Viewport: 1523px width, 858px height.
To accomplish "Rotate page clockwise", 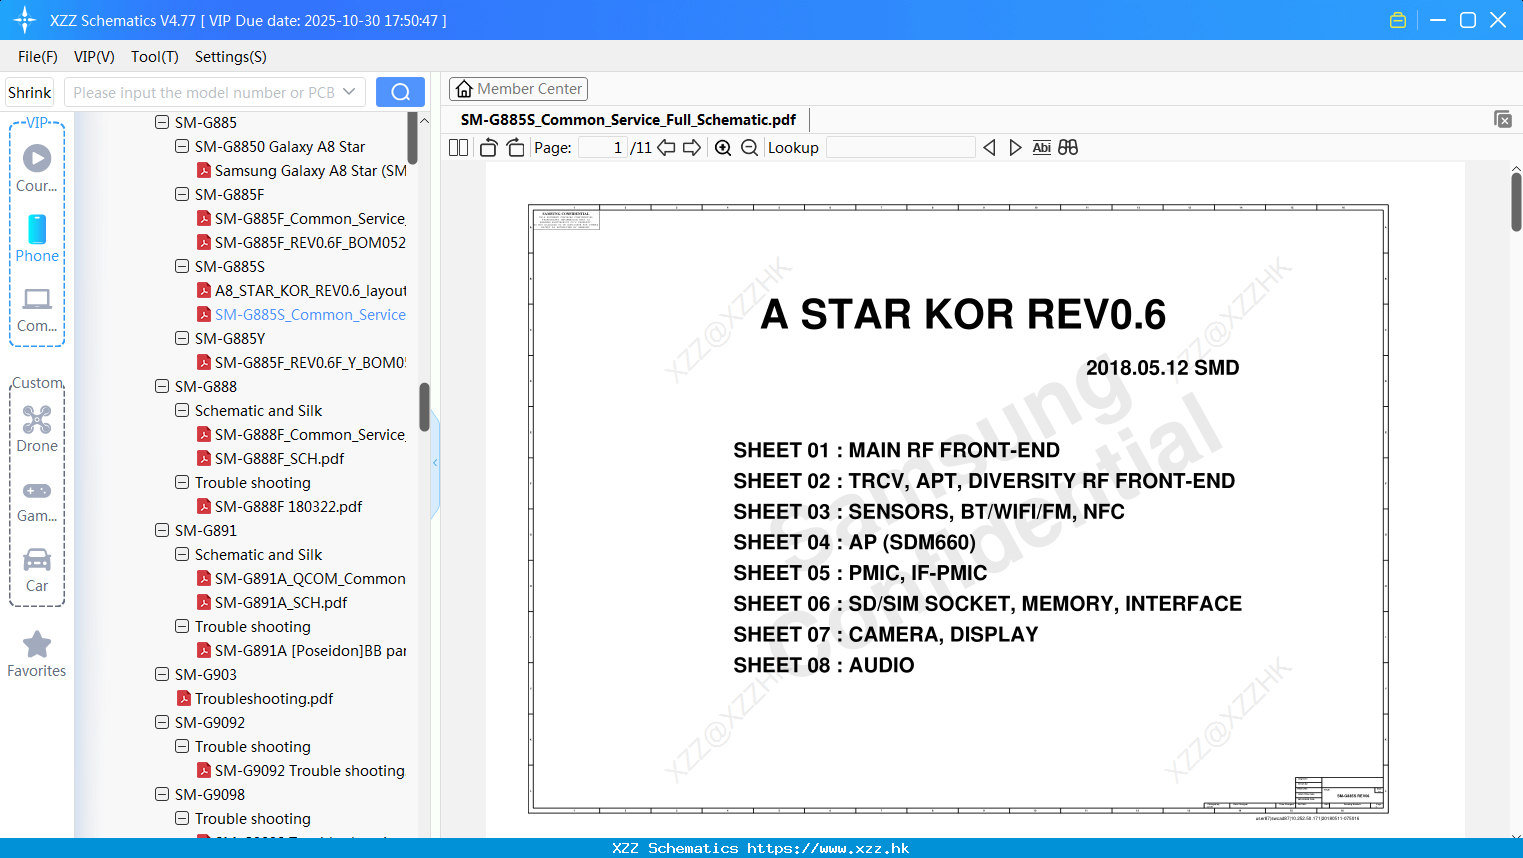I will 515,147.
